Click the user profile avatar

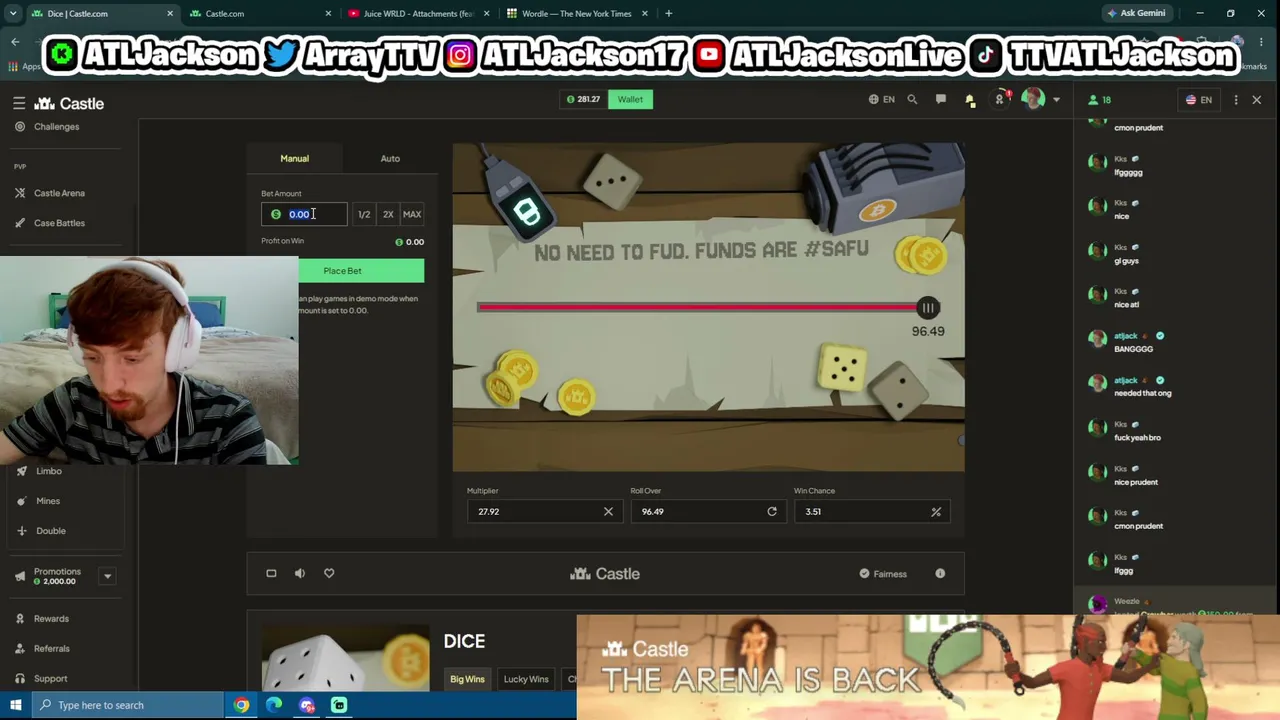point(1033,99)
